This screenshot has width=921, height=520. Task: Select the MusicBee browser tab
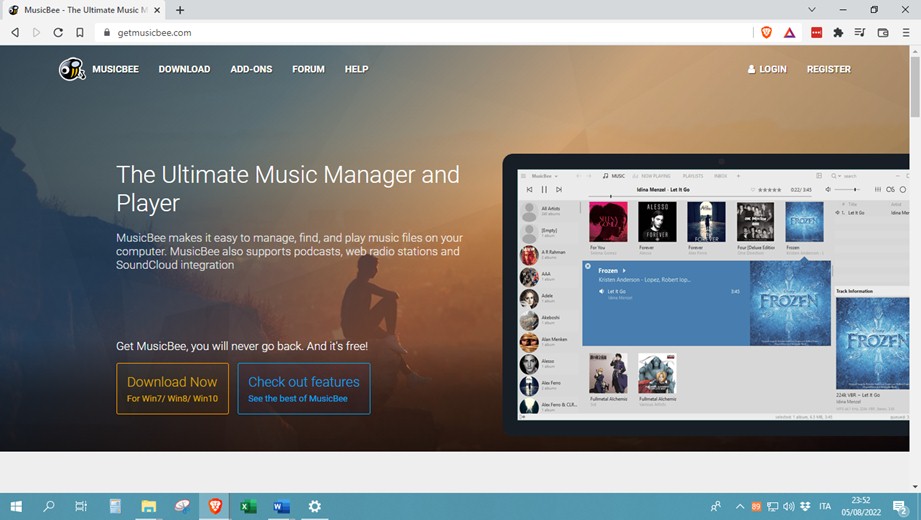(x=83, y=10)
